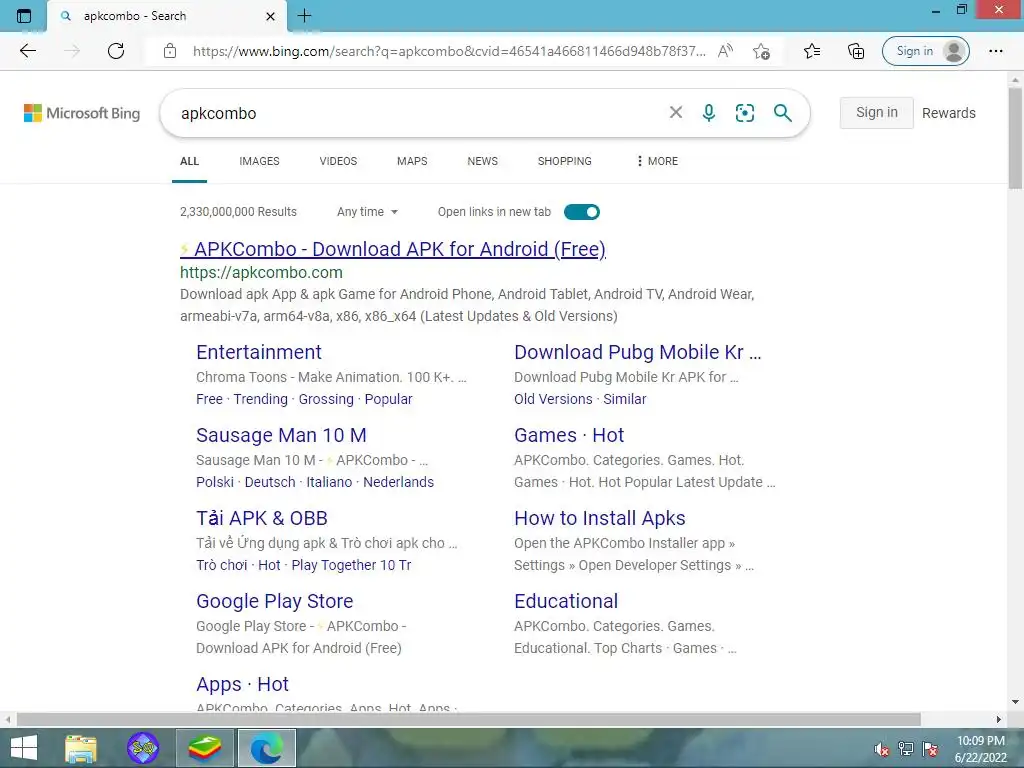Click the vertical scrollbar thumb
The width and height of the screenshot is (1024, 768).
coord(1015,137)
